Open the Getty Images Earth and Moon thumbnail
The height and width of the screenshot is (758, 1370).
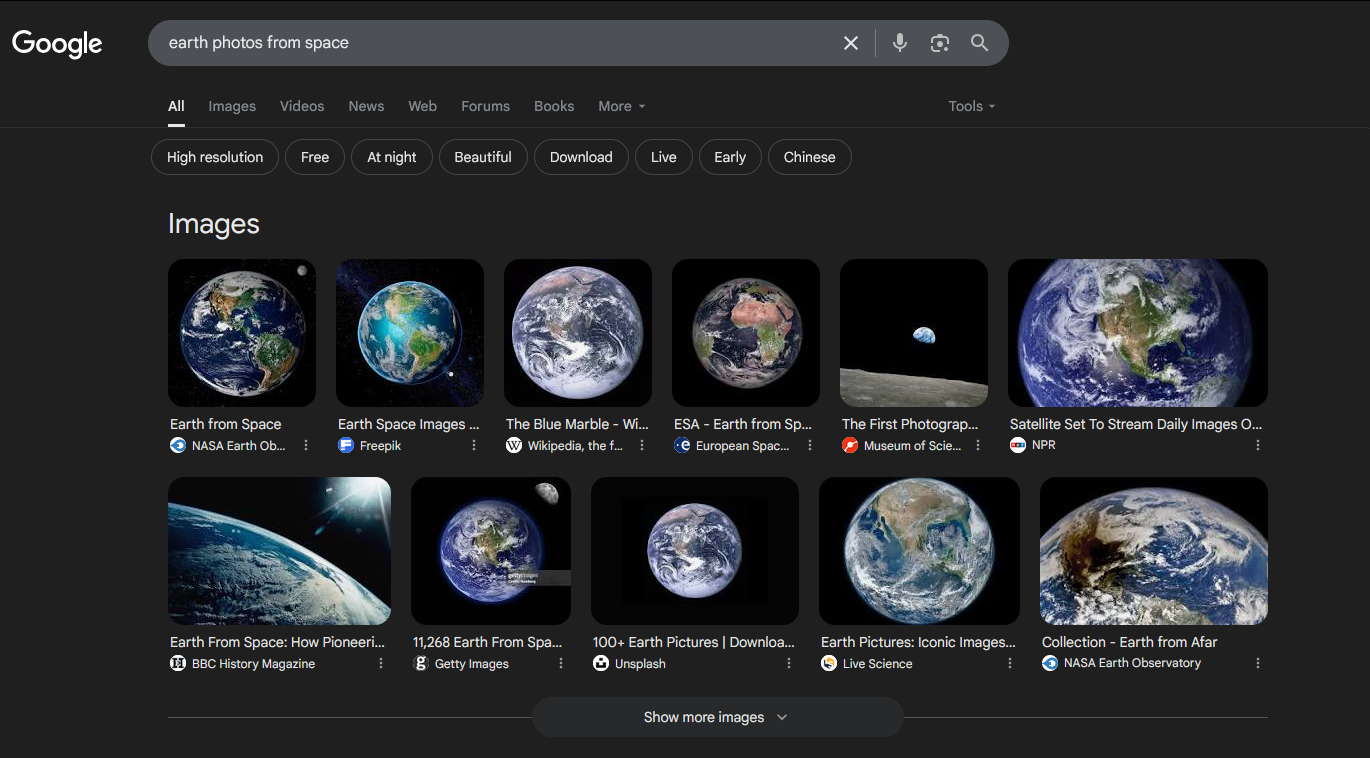click(491, 551)
